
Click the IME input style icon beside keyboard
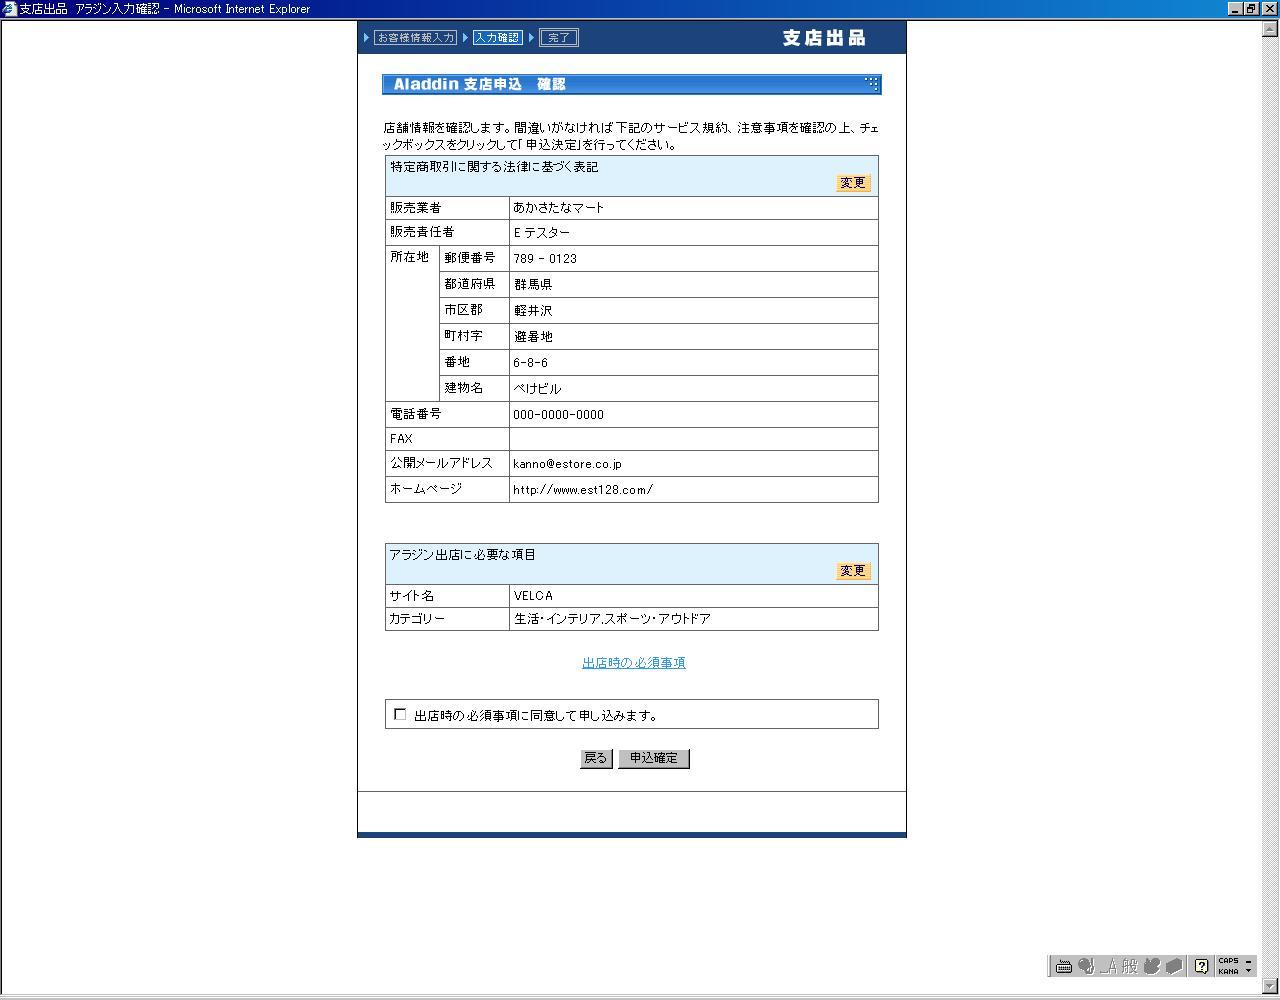click(1086, 966)
